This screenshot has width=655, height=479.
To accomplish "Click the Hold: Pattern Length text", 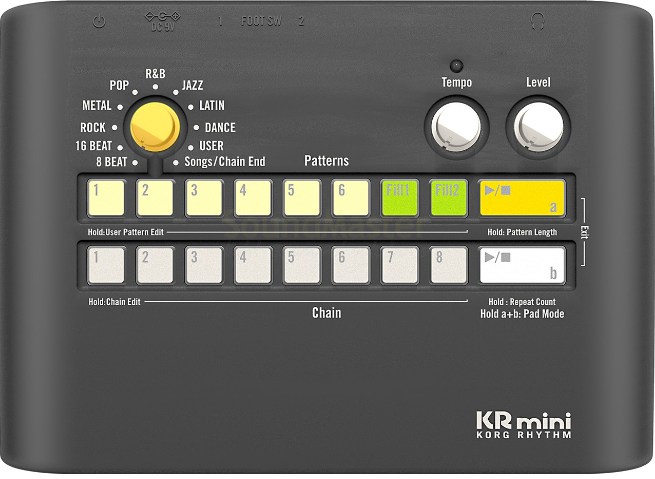I will [522, 232].
